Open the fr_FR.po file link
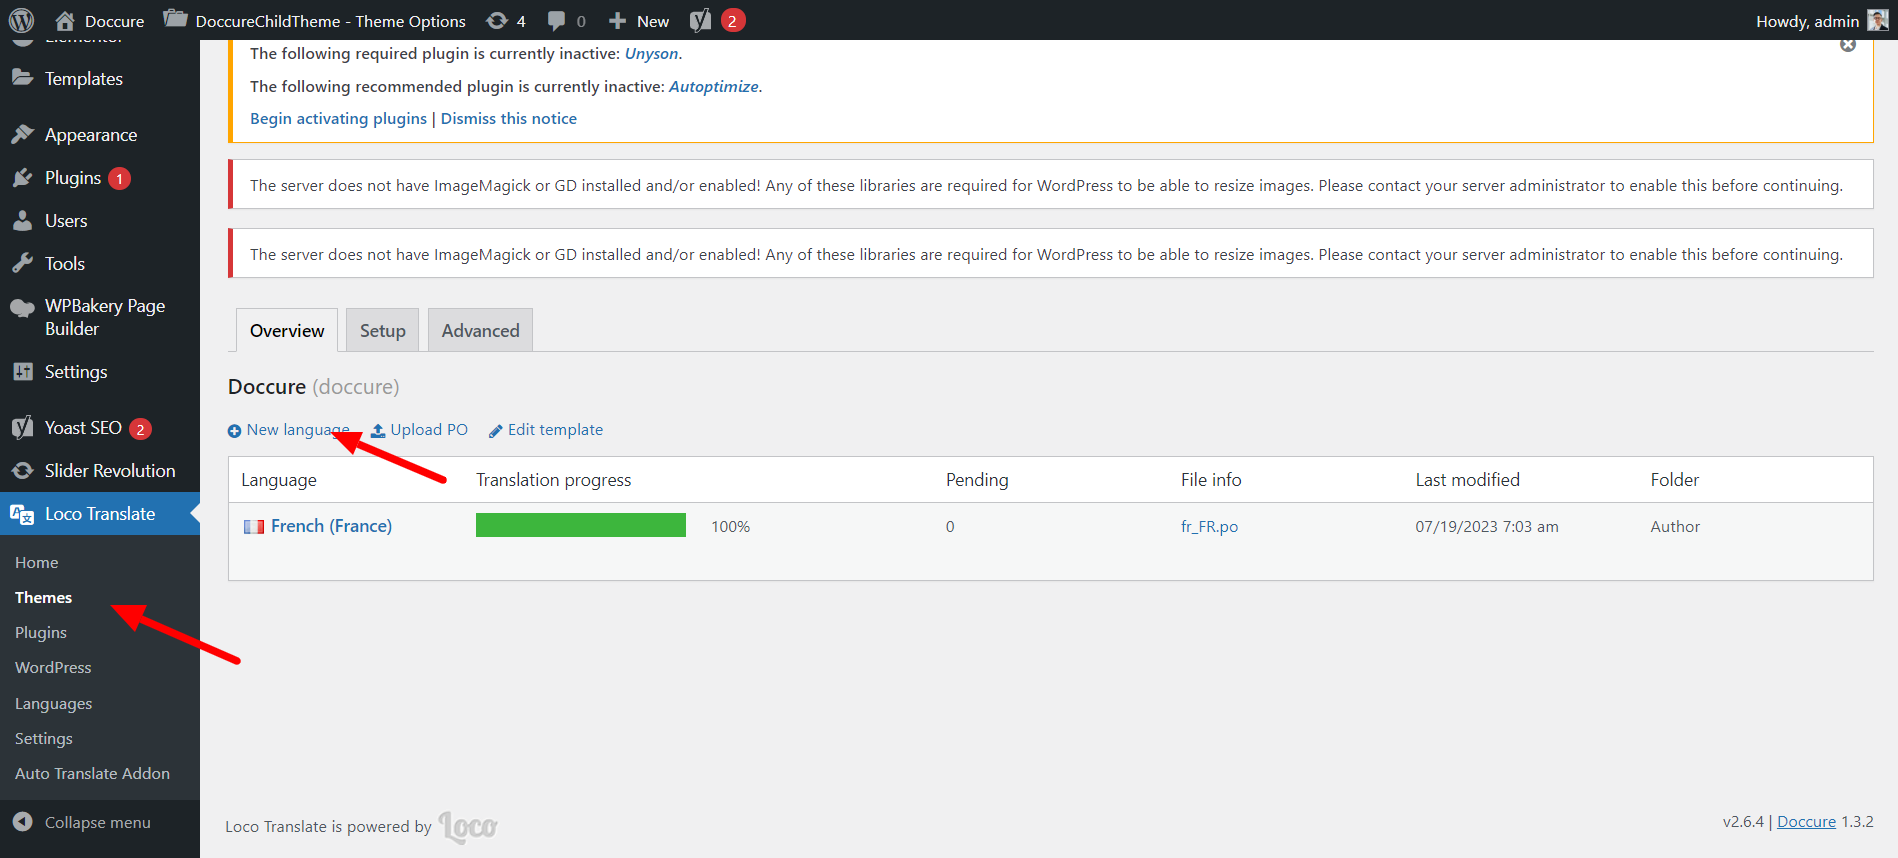Viewport: 1898px width, 858px height. tap(1209, 527)
